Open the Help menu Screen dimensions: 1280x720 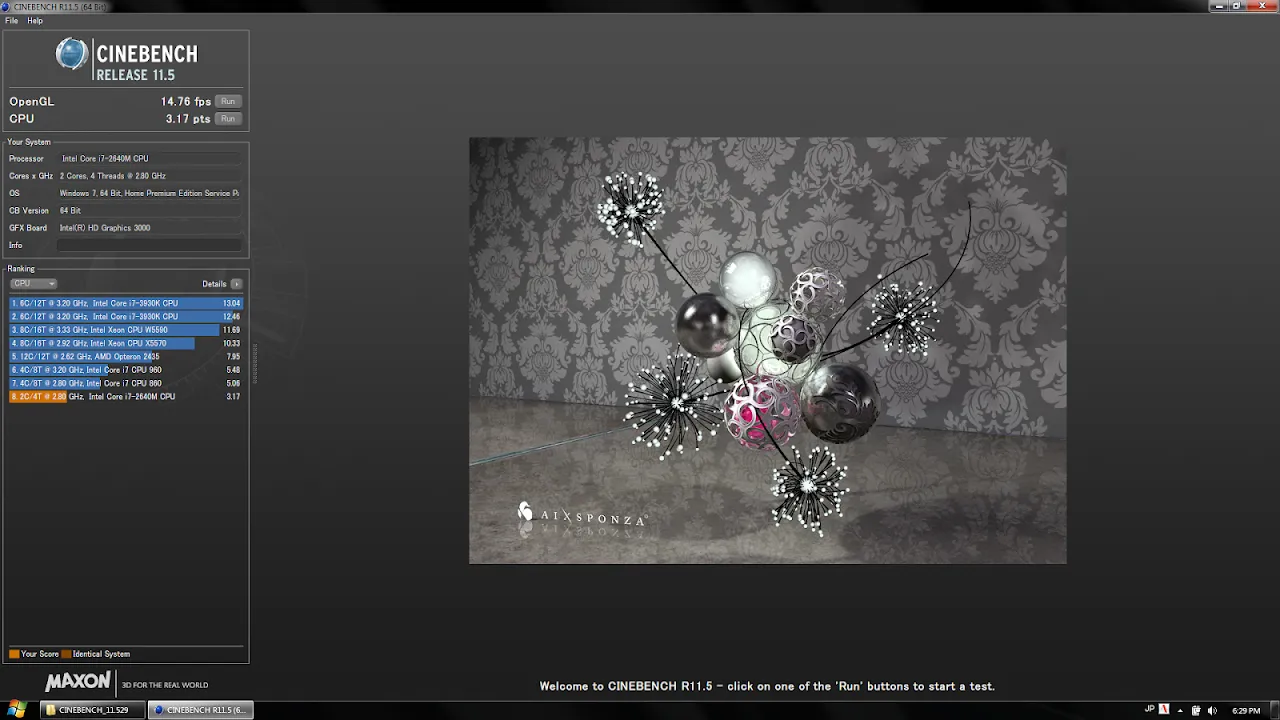click(x=35, y=21)
